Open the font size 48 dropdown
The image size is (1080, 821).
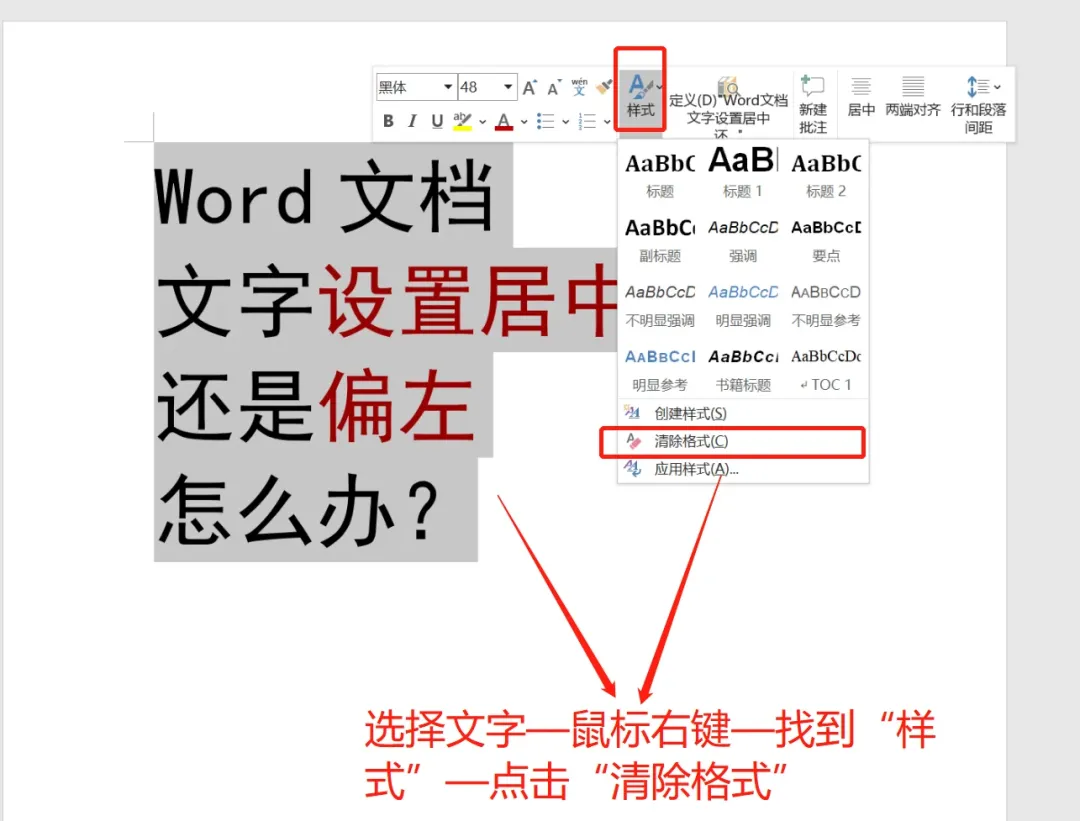point(508,87)
